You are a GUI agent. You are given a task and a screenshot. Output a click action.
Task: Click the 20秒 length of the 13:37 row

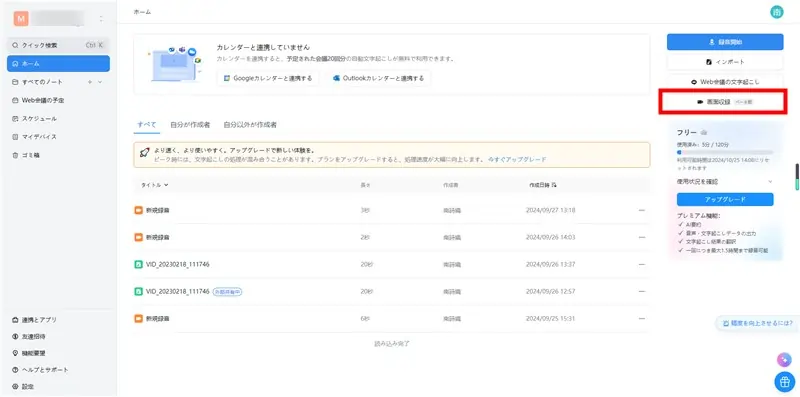tap(366, 264)
